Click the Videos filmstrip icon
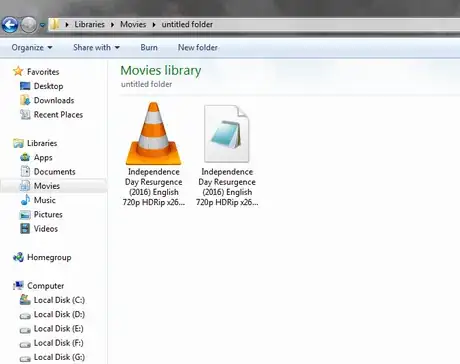Viewport: 460px width, 364px height. point(25,229)
